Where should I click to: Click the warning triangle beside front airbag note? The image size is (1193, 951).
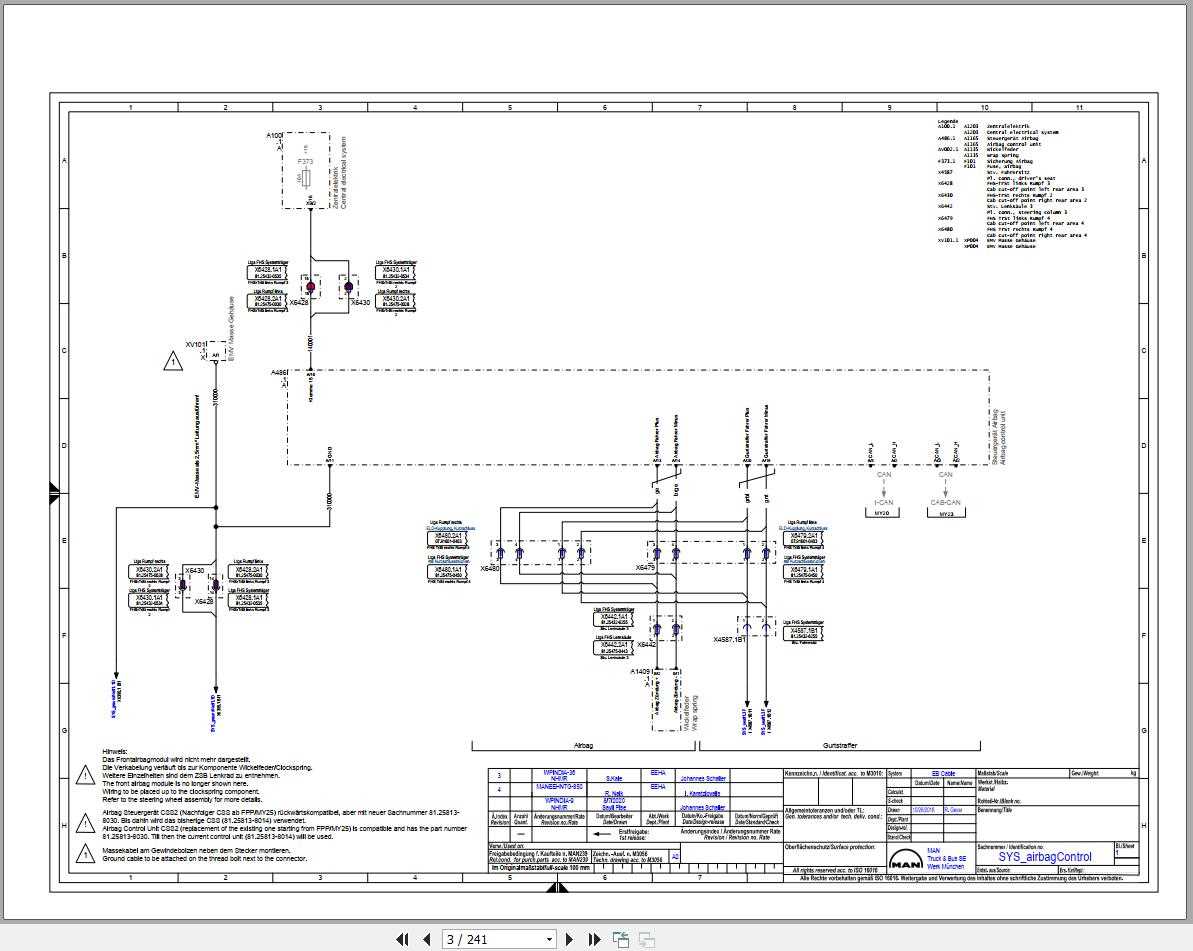pos(86,776)
